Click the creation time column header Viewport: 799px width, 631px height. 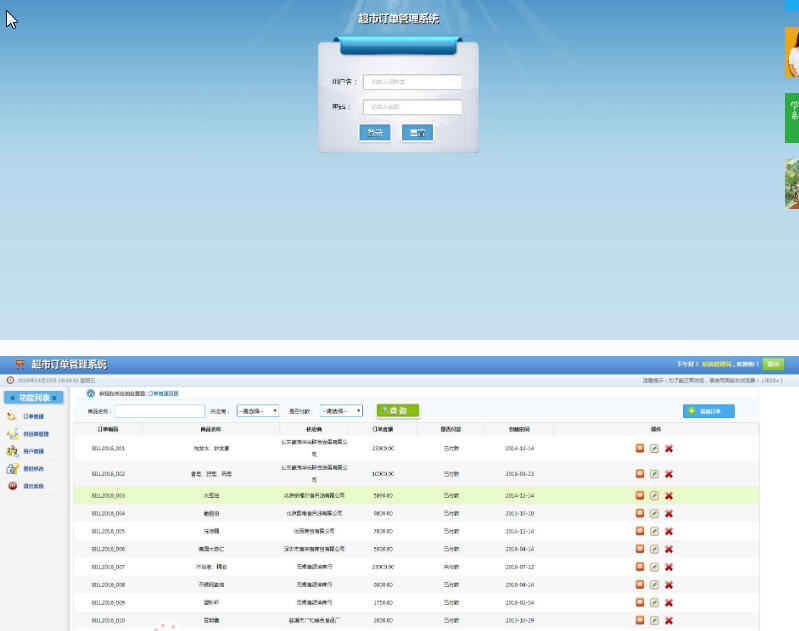[520, 429]
